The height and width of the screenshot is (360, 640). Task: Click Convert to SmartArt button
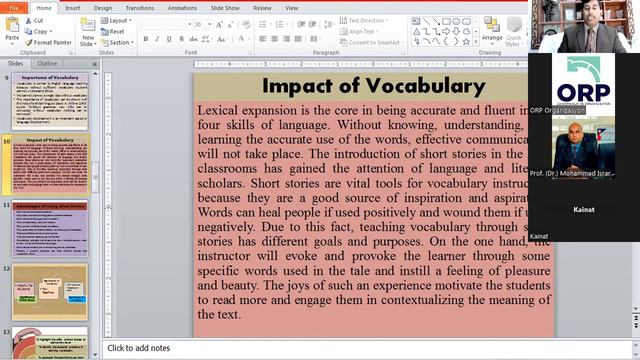click(371, 42)
